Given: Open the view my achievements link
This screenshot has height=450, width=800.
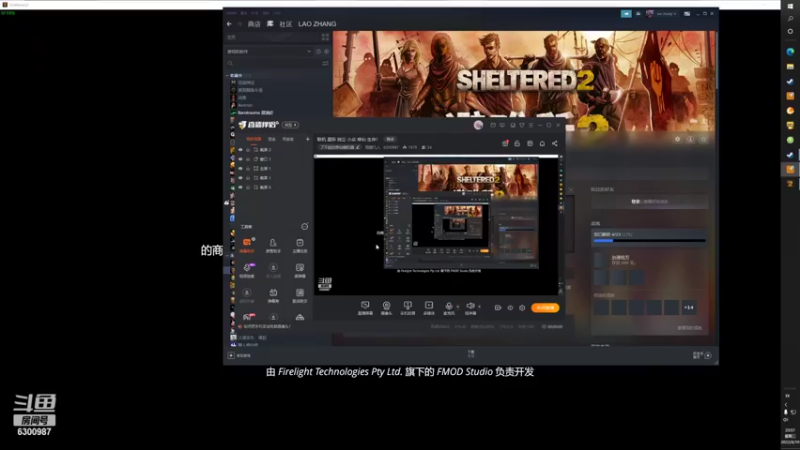Looking at the screenshot, I should pos(689,328).
